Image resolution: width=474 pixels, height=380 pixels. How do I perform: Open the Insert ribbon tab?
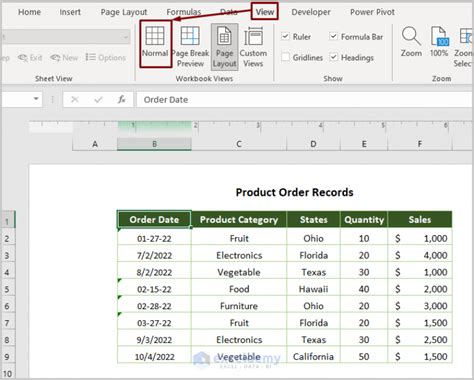(x=70, y=12)
